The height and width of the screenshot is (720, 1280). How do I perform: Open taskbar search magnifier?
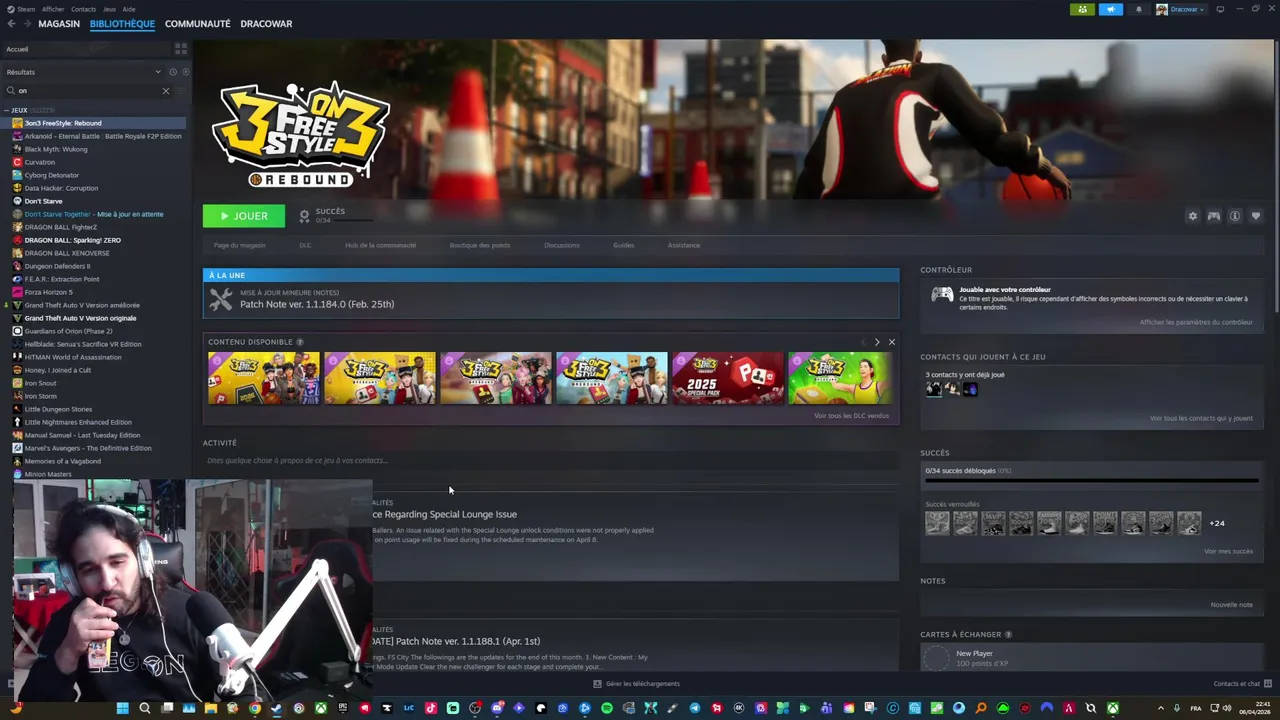click(144, 708)
